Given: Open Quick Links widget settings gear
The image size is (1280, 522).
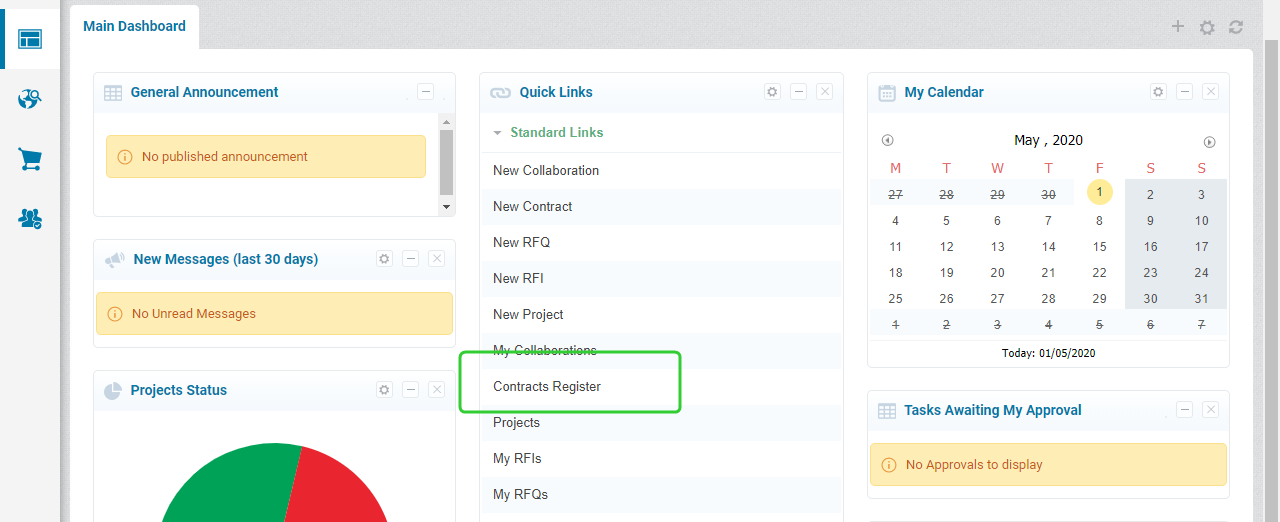Looking at the screenshot, I should [772, 92].
